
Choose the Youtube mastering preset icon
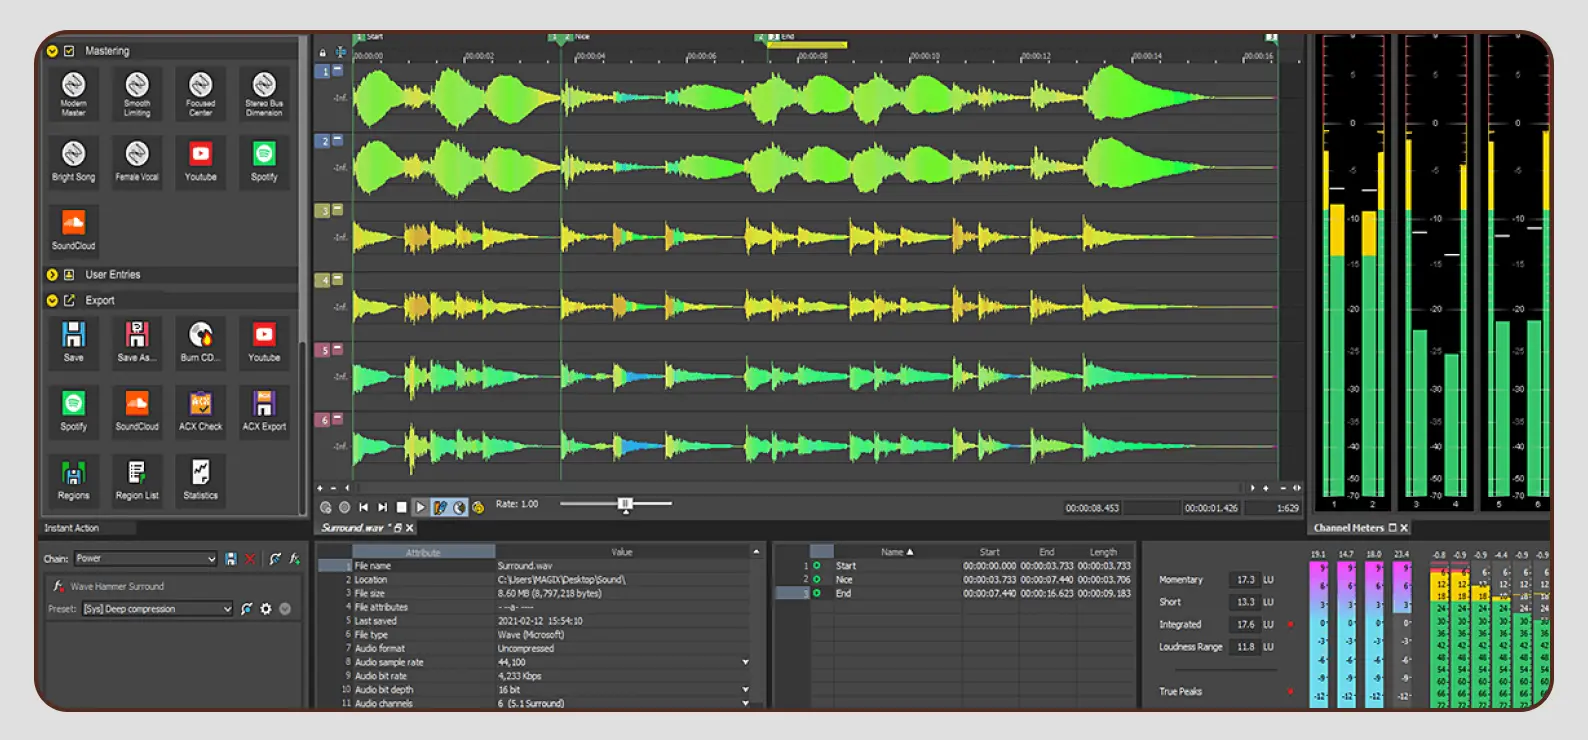pyautogui.click(x=200, y=162)
